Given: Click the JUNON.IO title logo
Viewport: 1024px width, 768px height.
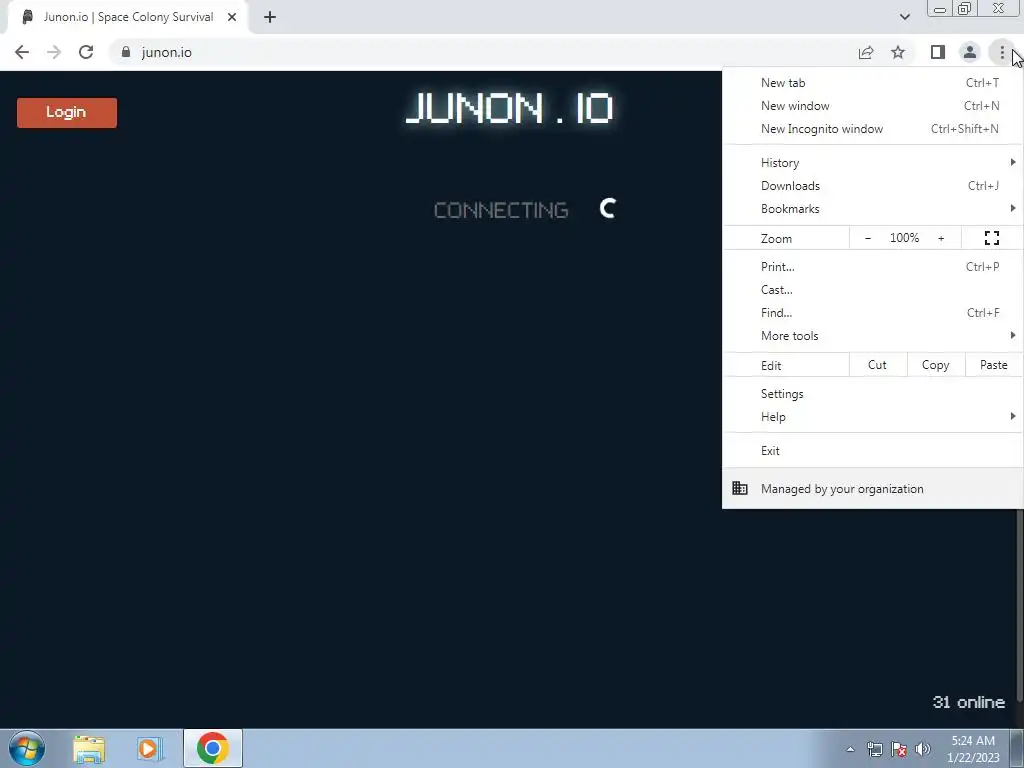Looking at the screenshot, I should point(509,108).
